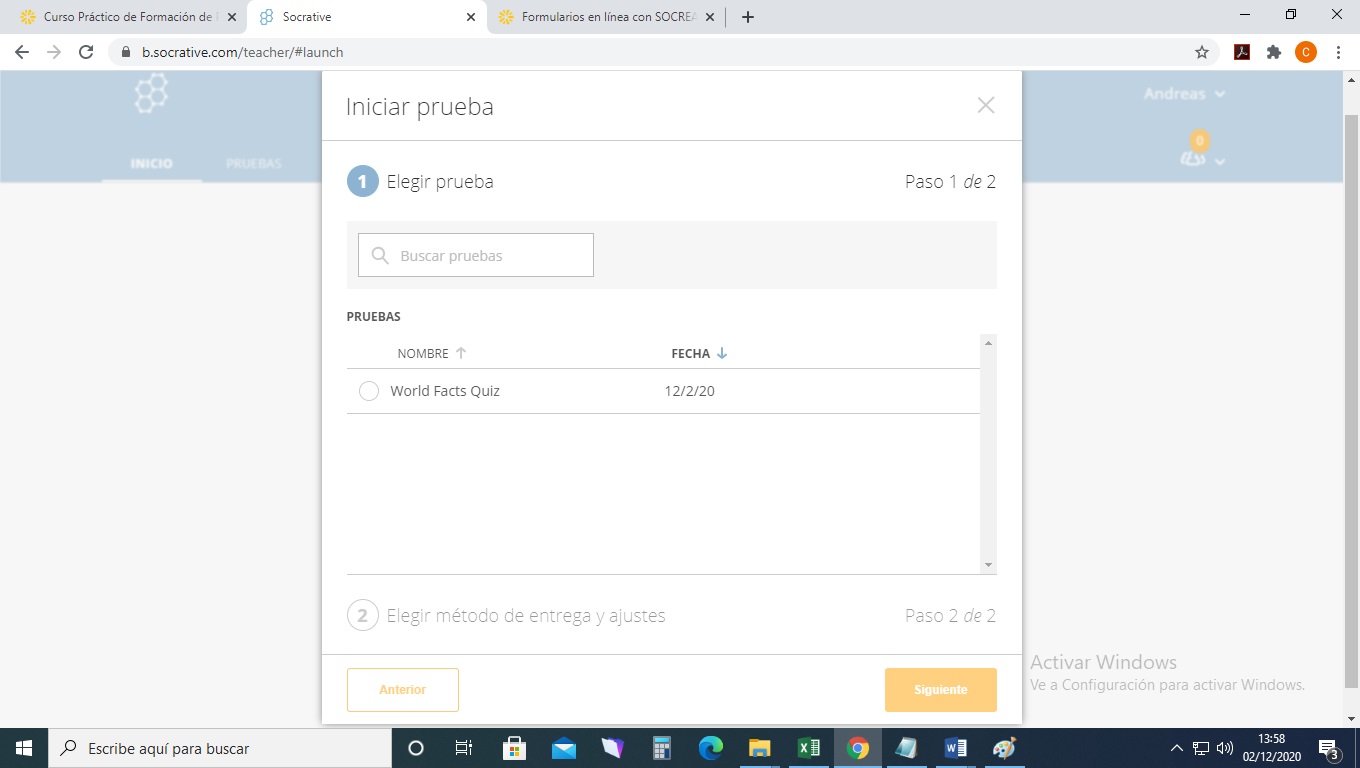Click the Adobe Acrobat extension icon
1360x768 pixels.
tap(1242, 52)
